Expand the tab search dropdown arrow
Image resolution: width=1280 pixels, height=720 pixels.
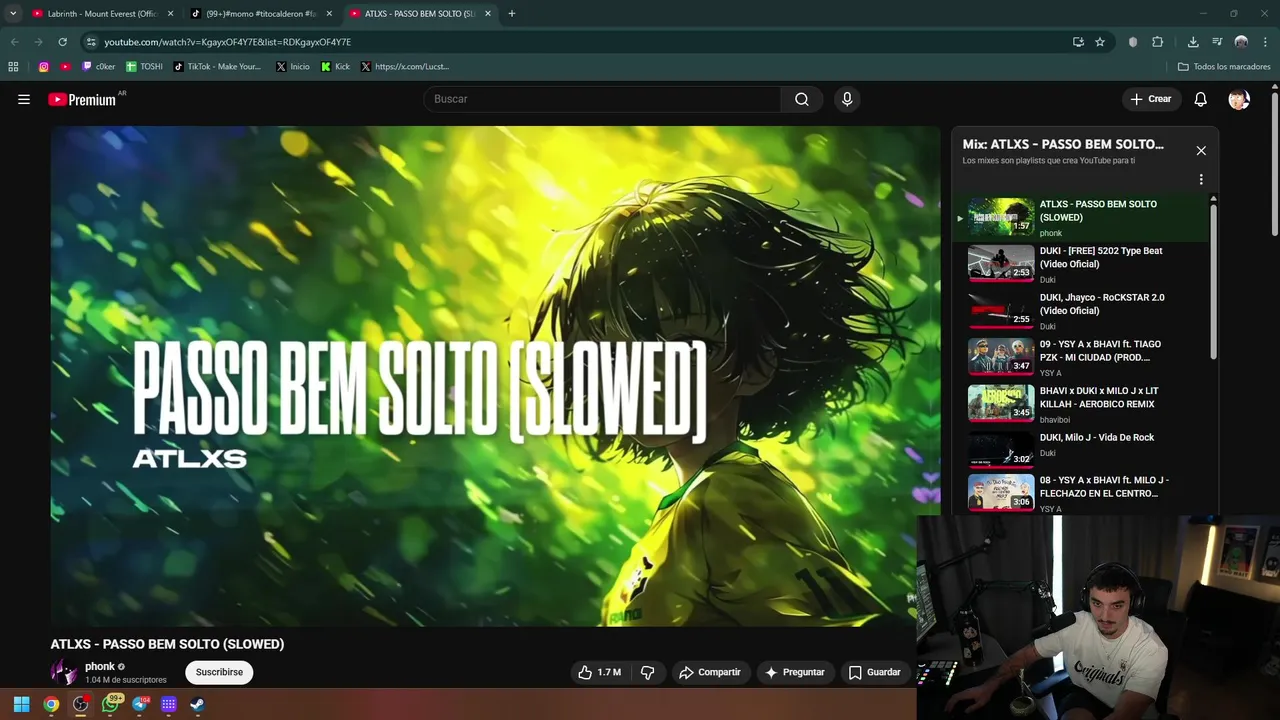point(13,14)
